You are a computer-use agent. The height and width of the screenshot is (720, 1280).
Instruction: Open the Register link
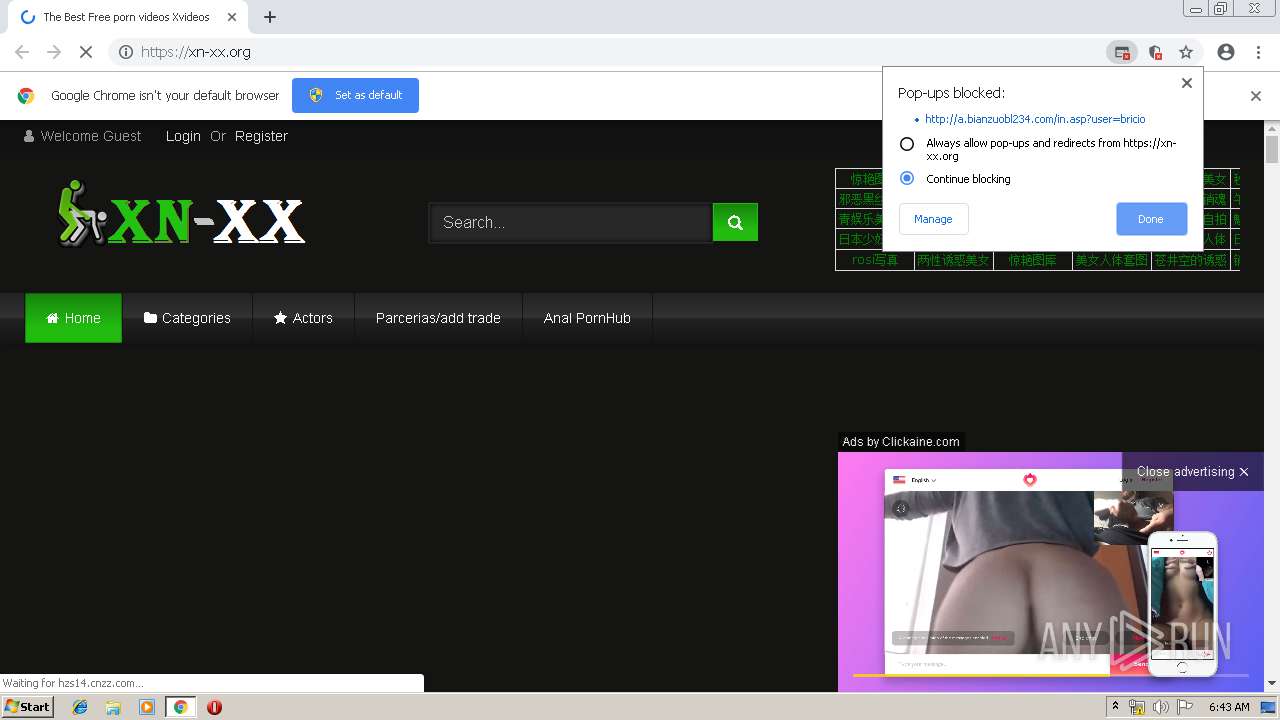(261, 136)
